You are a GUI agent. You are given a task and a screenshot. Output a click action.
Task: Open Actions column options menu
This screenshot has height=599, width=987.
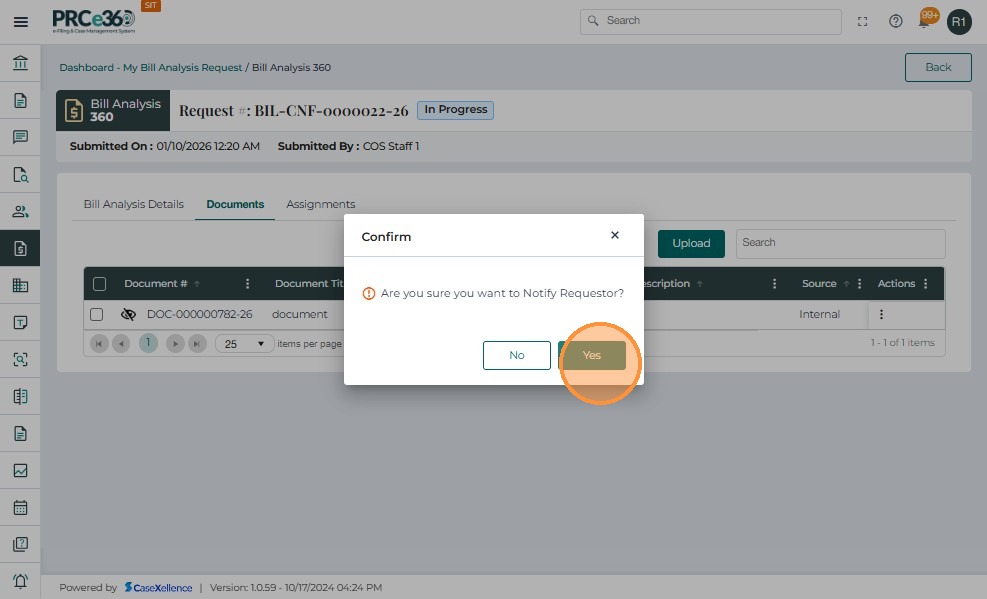click(925, 284)
